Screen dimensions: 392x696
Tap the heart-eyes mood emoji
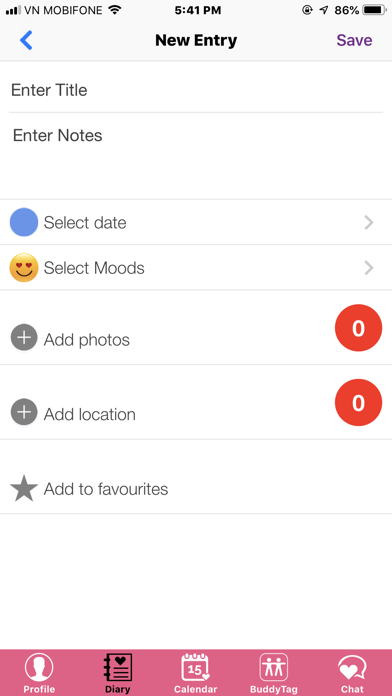click(24, 268)
